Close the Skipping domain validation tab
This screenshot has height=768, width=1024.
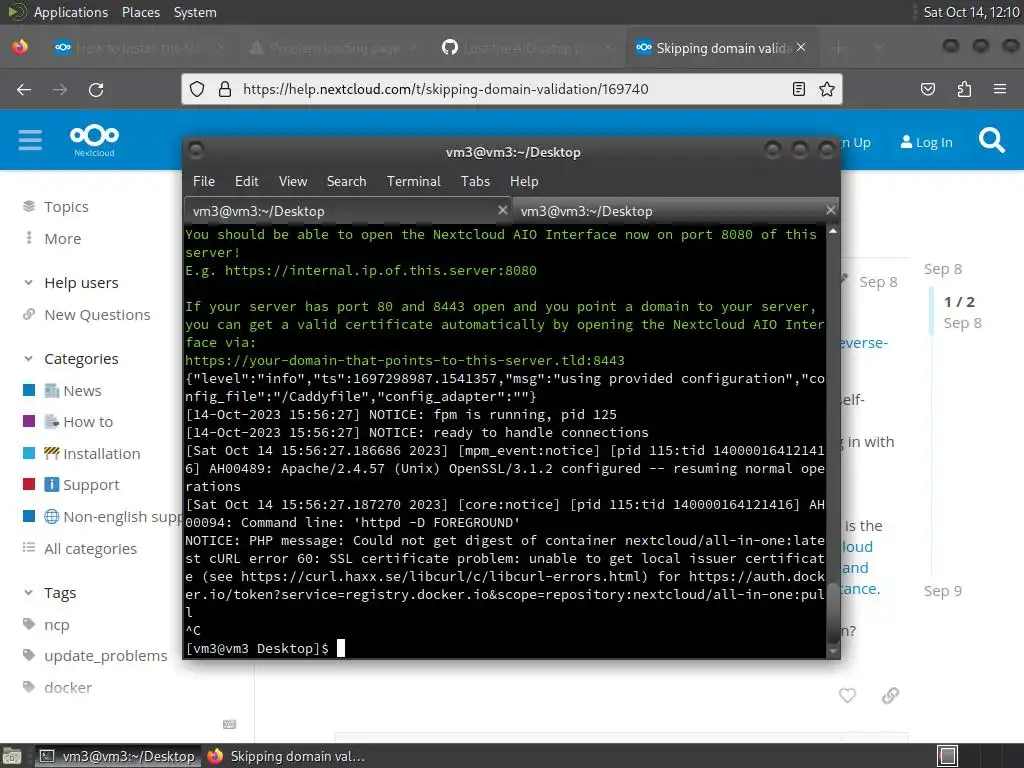click(x=801, y=47)
